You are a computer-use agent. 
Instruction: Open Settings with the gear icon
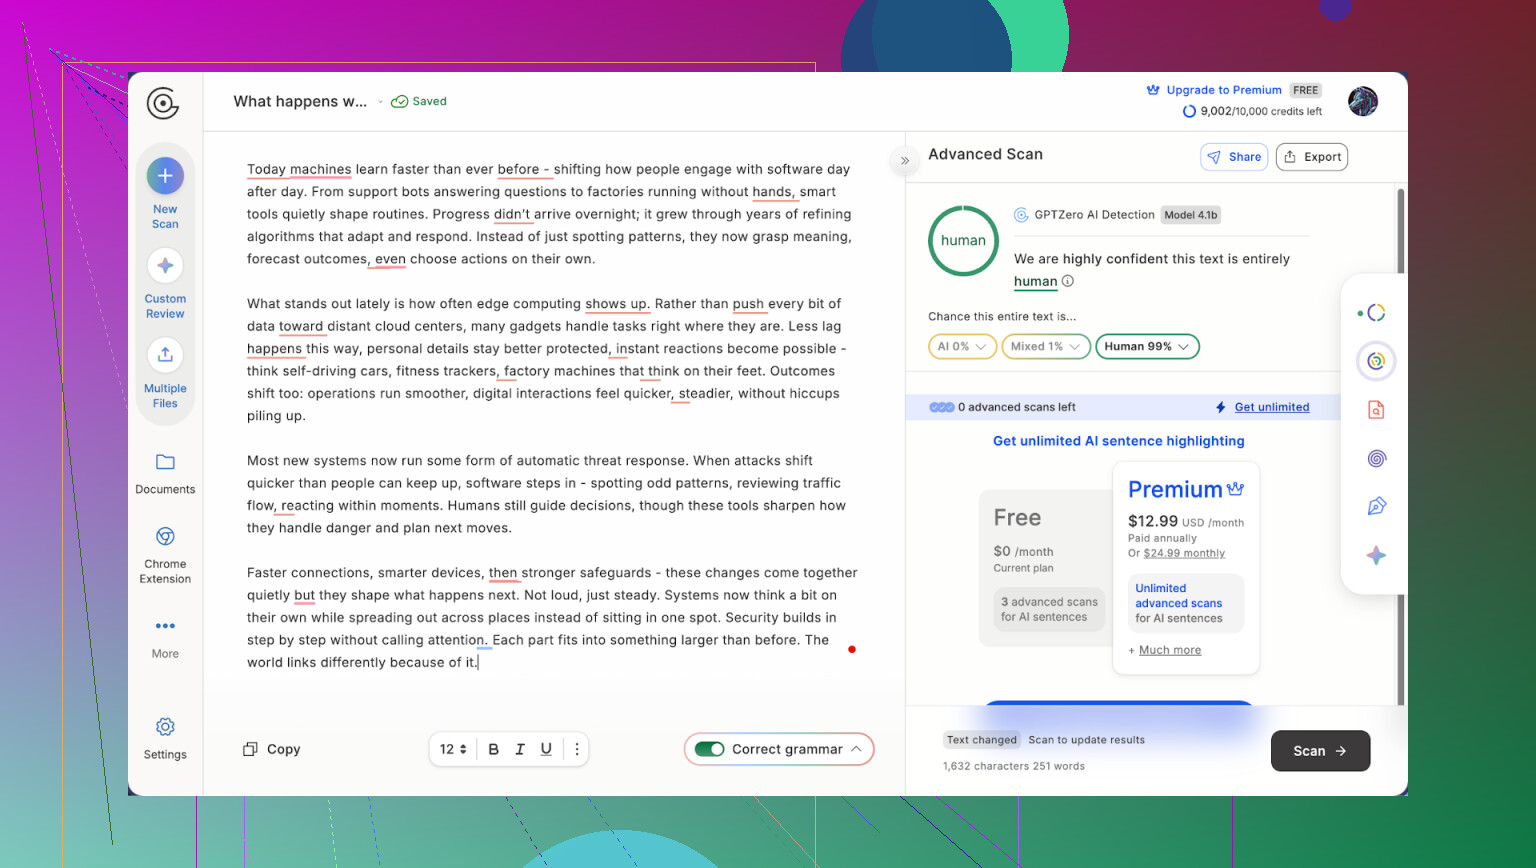pos(165,727)
